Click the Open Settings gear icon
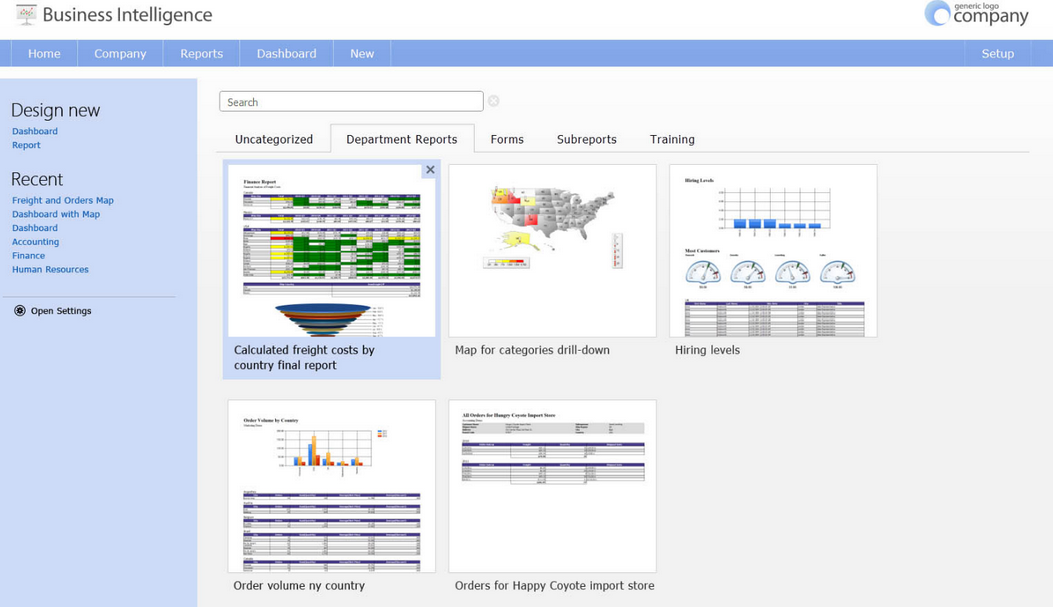 pyautogui.click(x=20, y=311)
